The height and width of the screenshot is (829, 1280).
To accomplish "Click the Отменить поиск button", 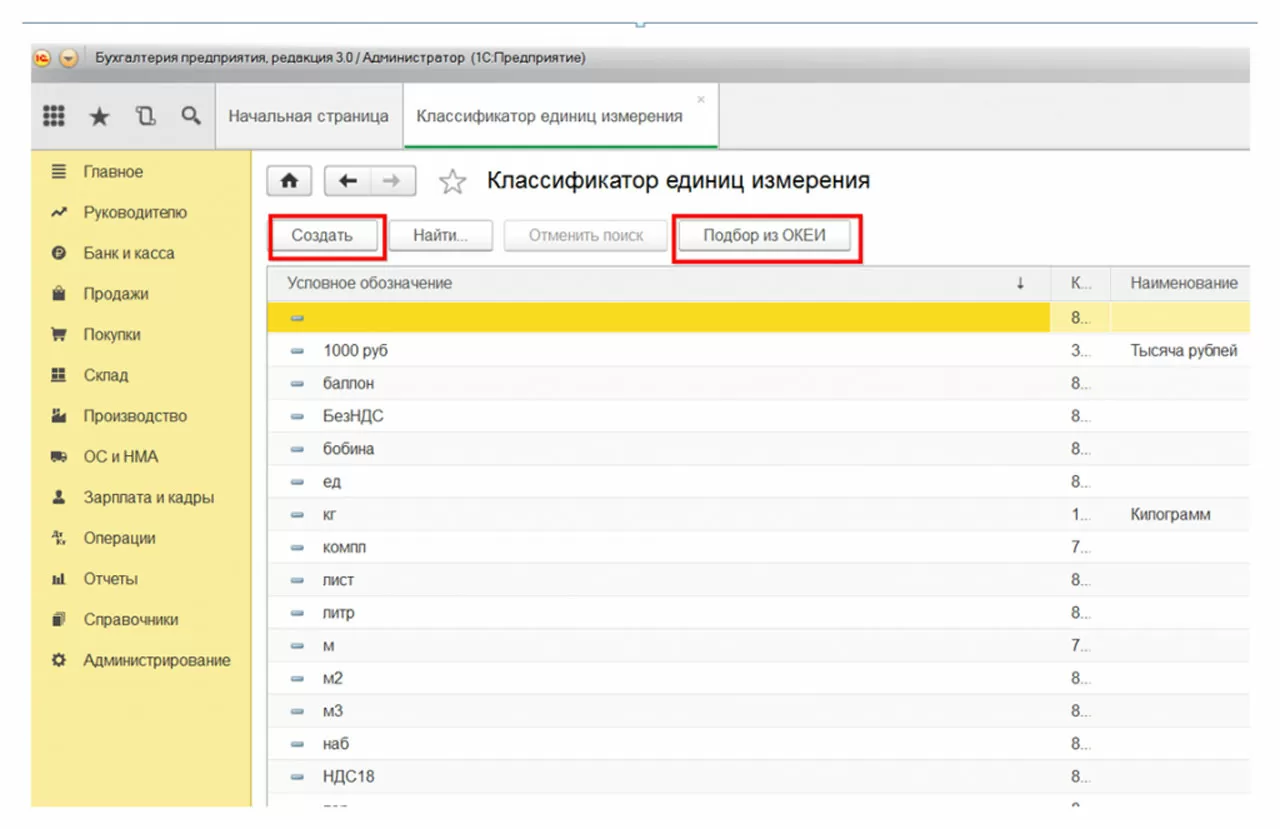I will pyautogui.click(x=586, y=236).
